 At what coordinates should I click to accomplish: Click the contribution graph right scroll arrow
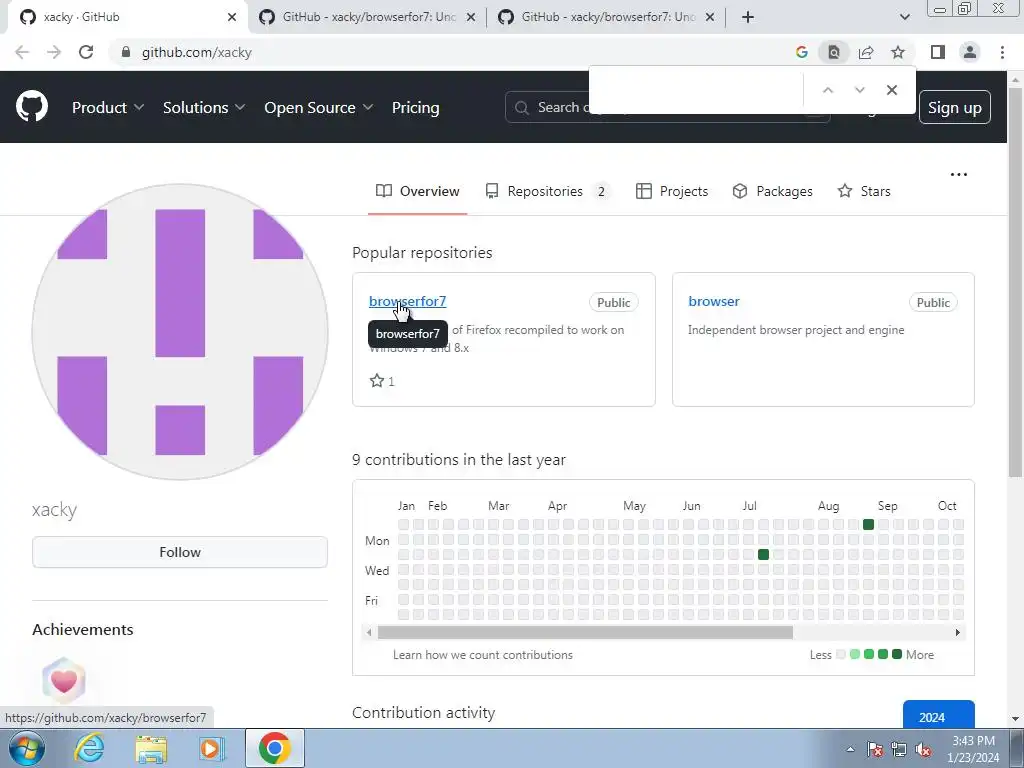pos(957,632)
